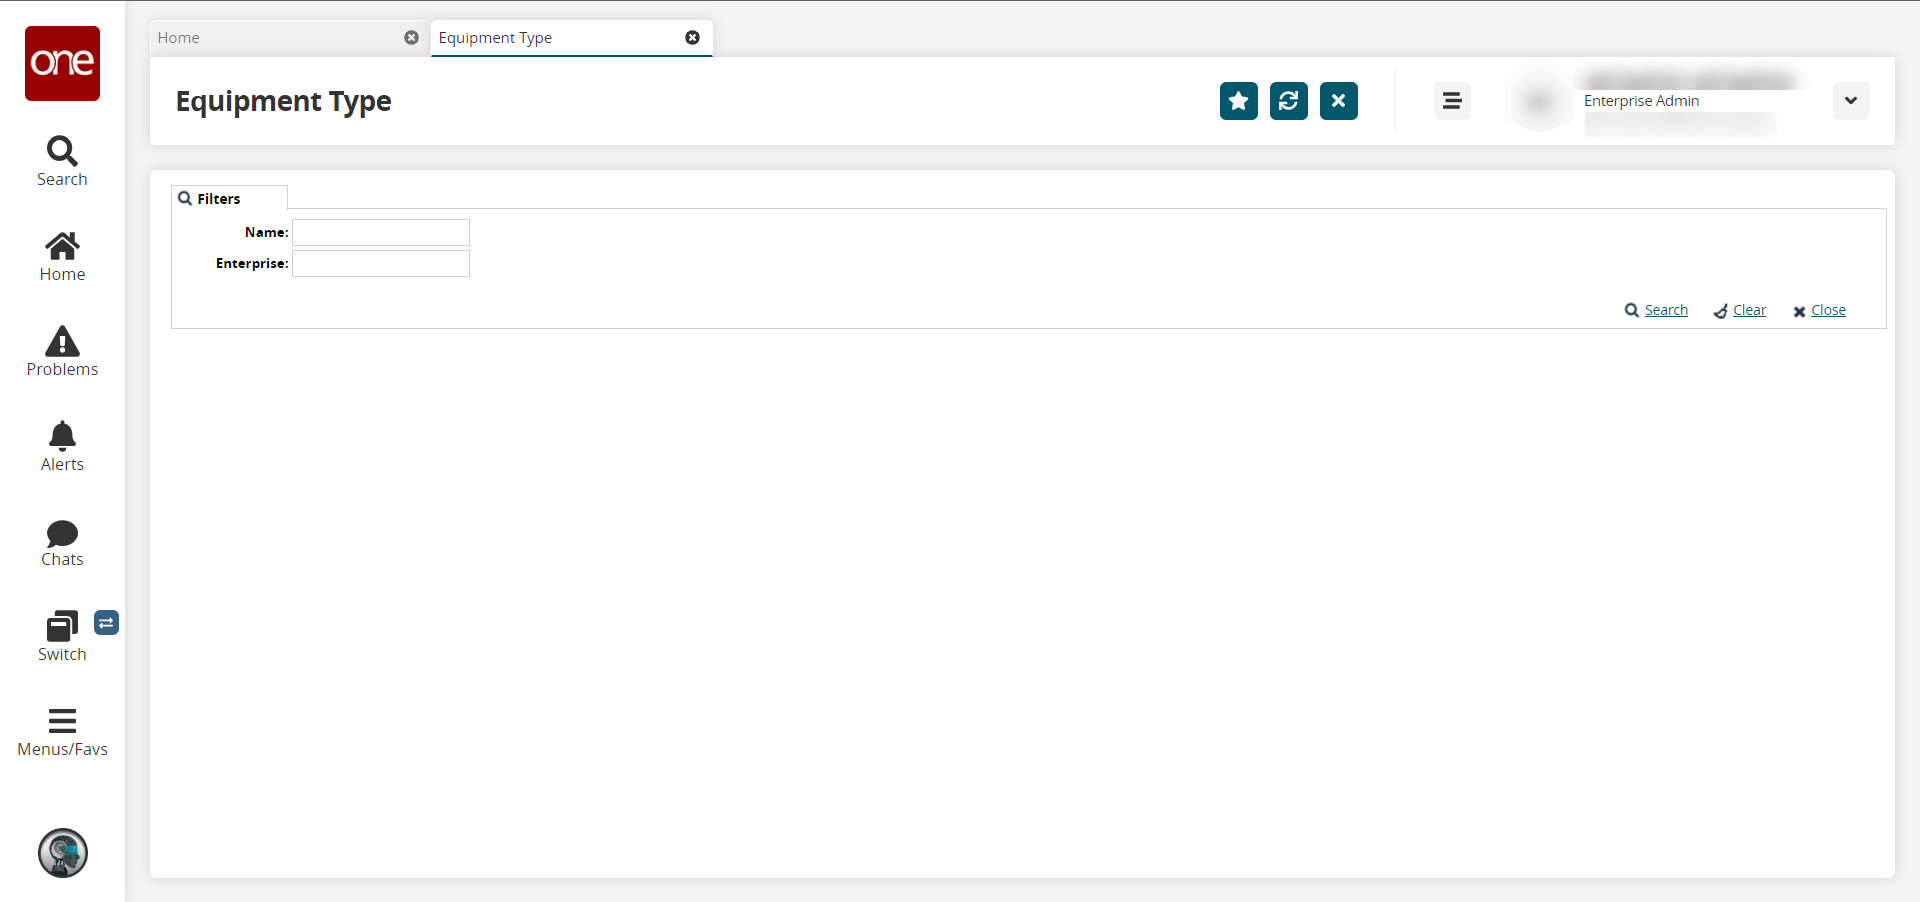Click the Filters panel header

pyautogui.click(x=229, y=198)
